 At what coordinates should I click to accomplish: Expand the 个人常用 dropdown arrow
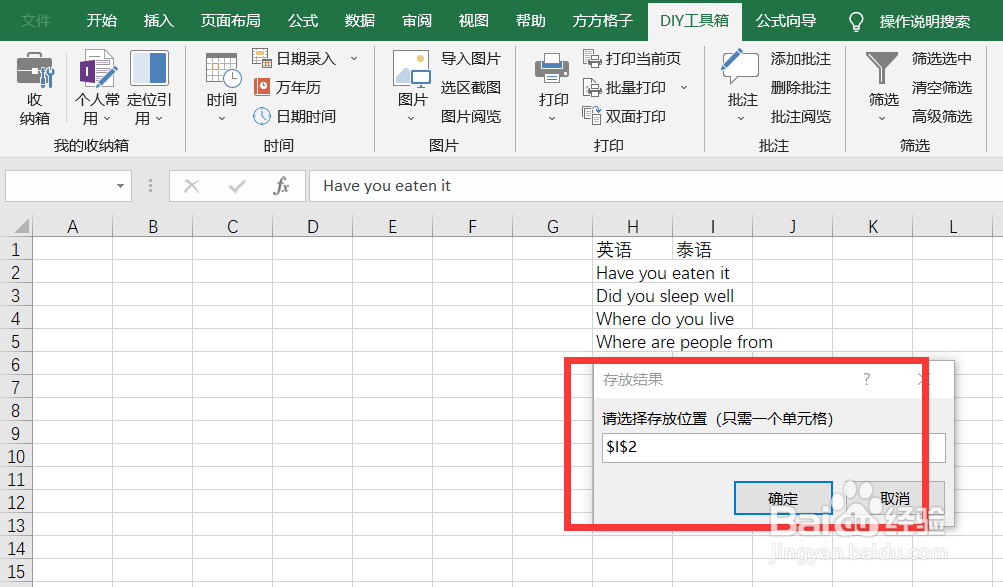pos(107,119)
